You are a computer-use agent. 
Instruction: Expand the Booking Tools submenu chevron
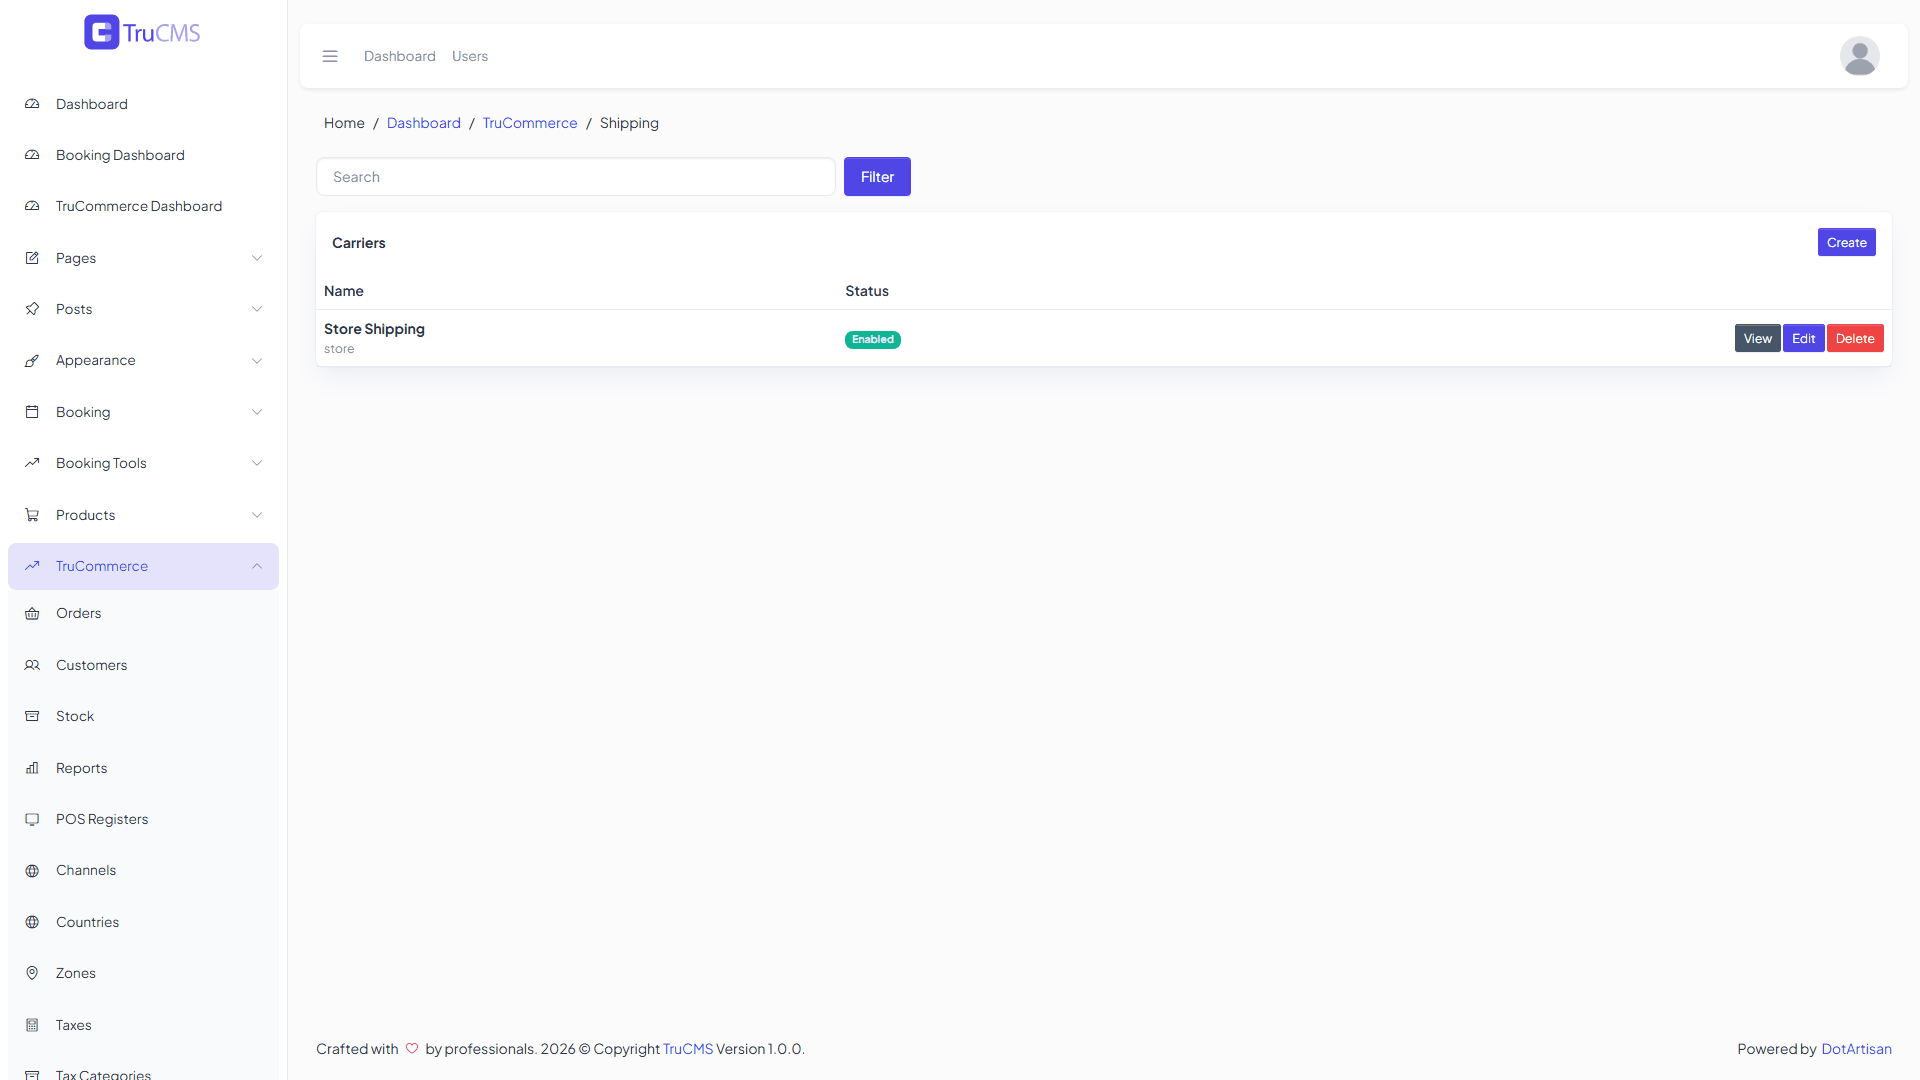(257, 463)
